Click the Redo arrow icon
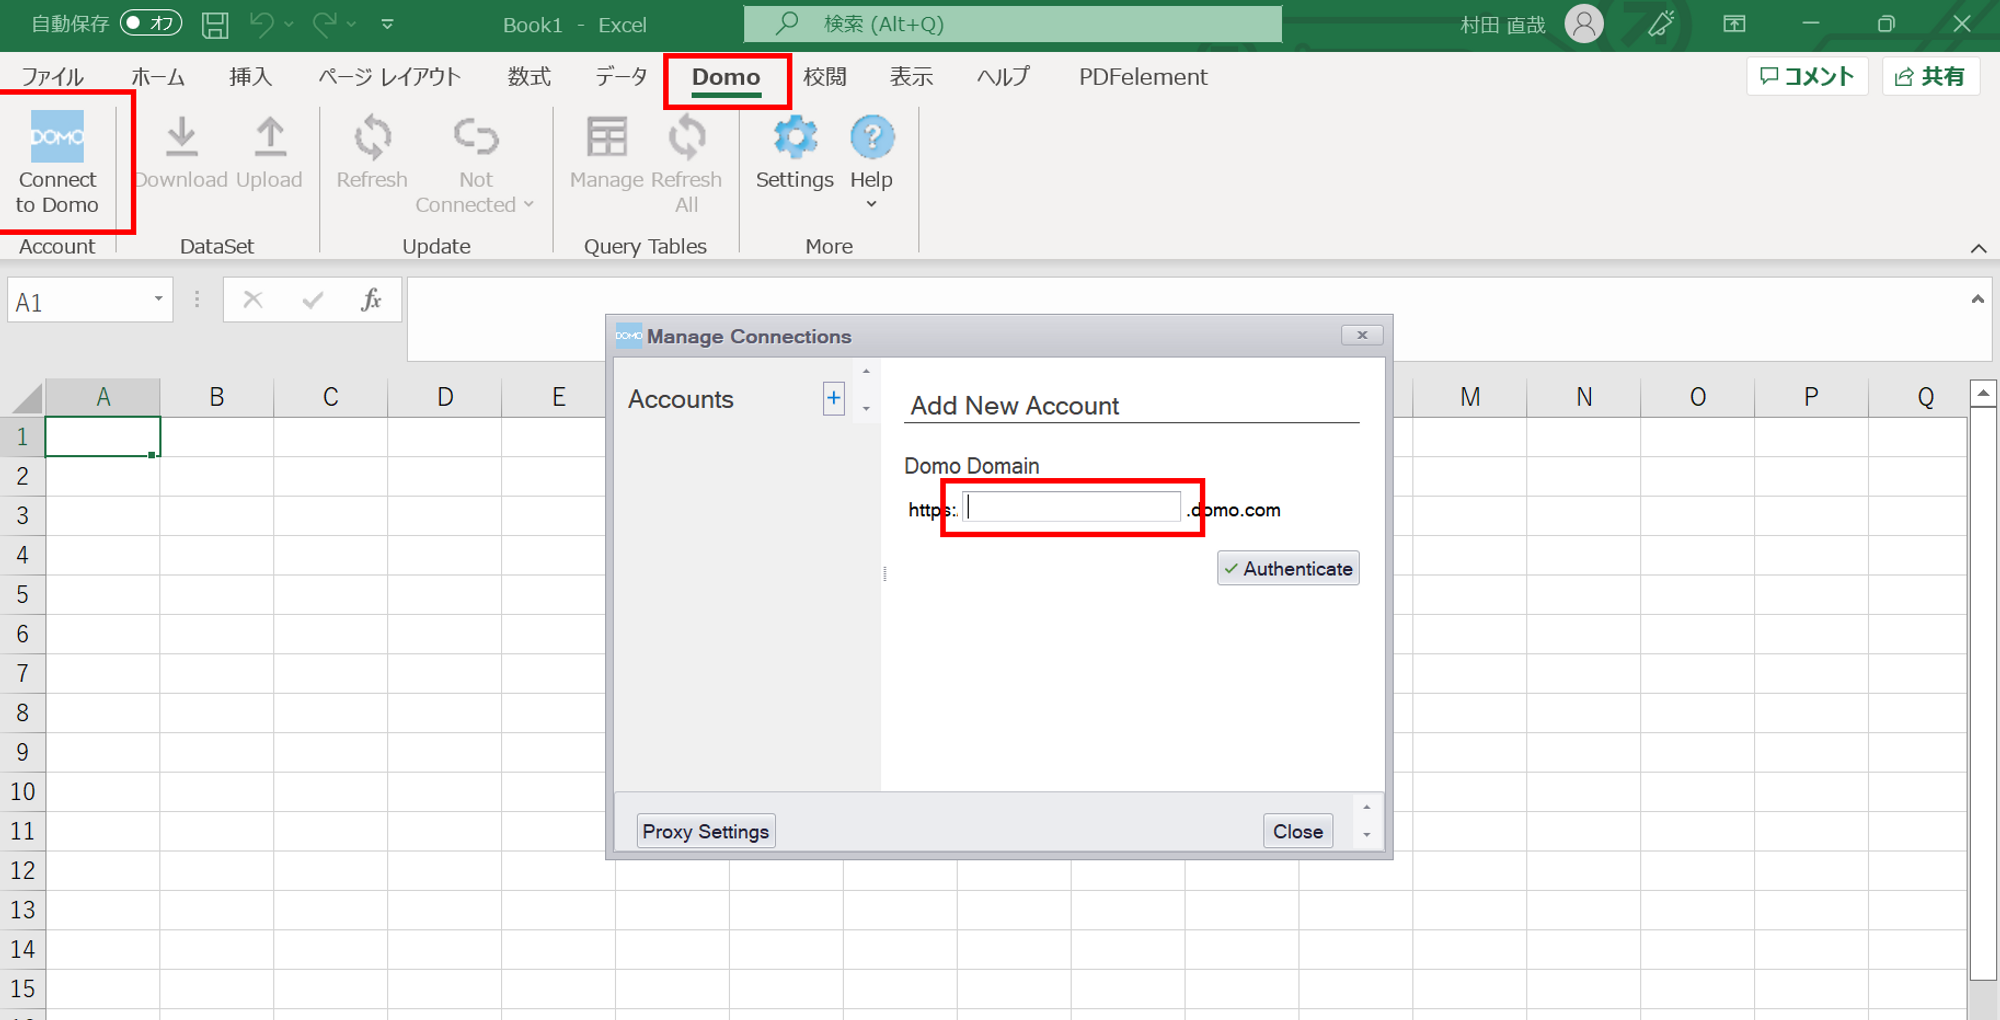Image resolution: width=2000 pixels, height=1020 pixels. [x=324, y=24]
